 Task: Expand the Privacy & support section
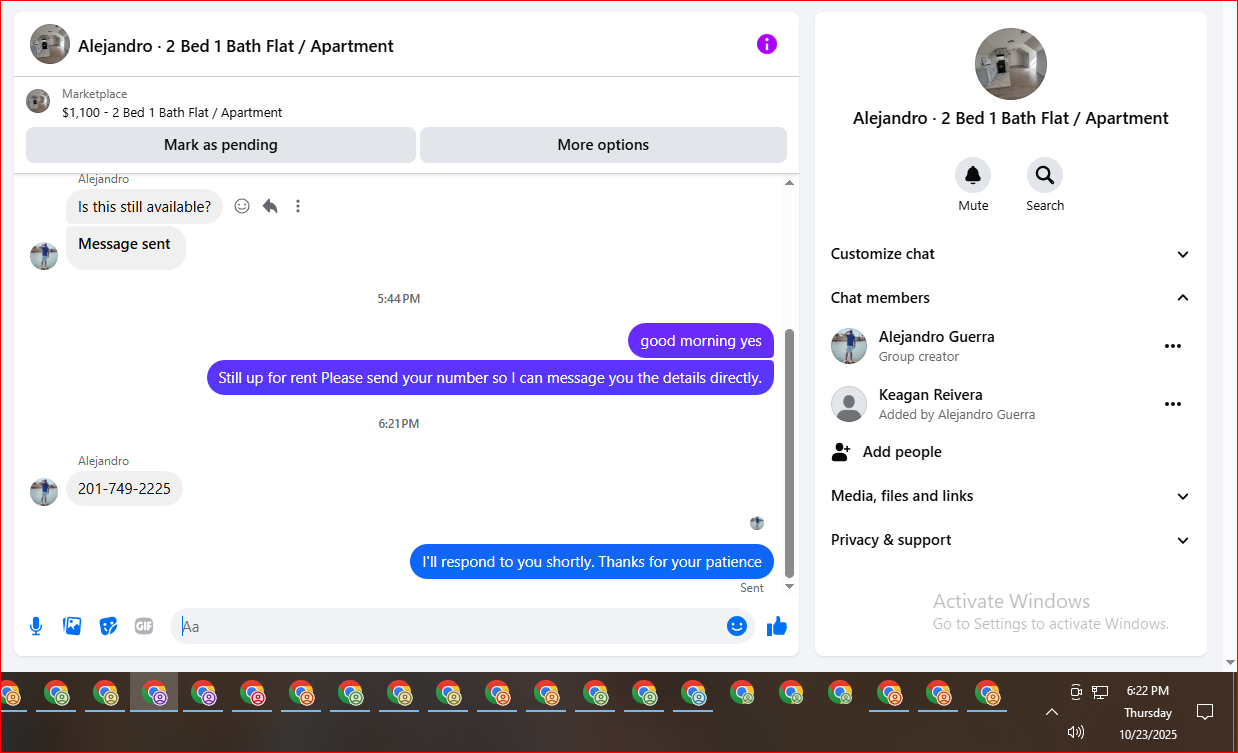(x=1011, y=540)
